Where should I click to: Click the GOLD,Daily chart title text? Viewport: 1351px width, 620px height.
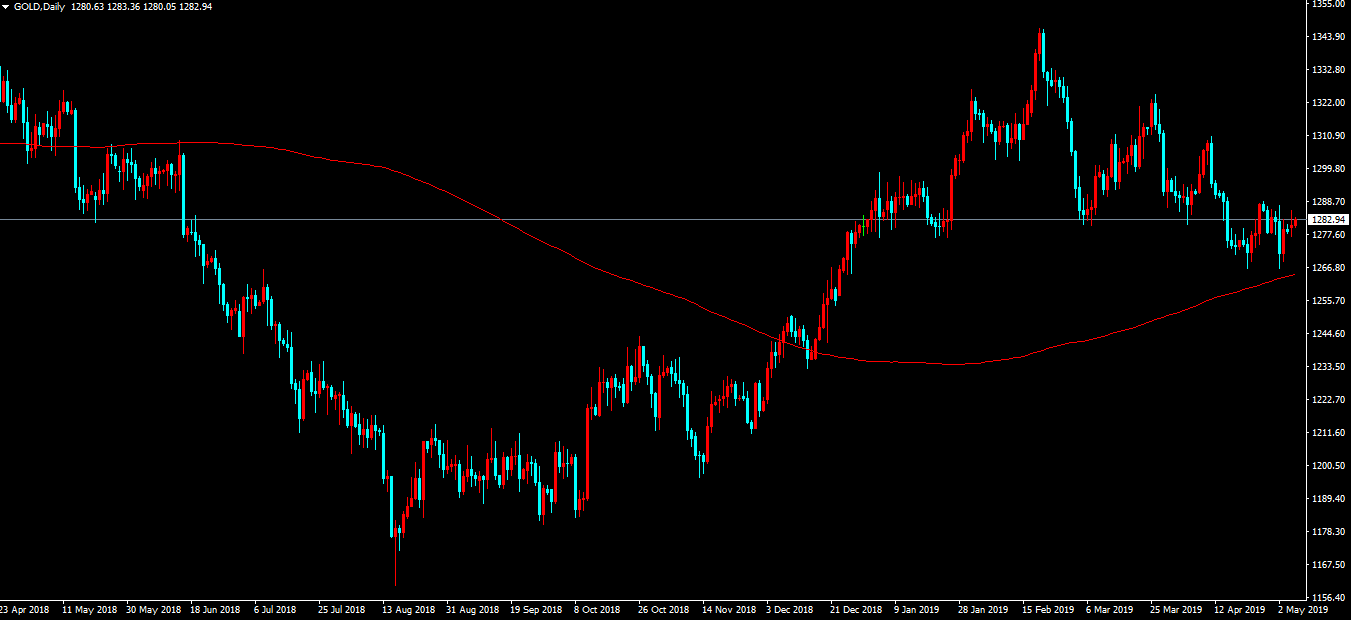pos(39,6)
